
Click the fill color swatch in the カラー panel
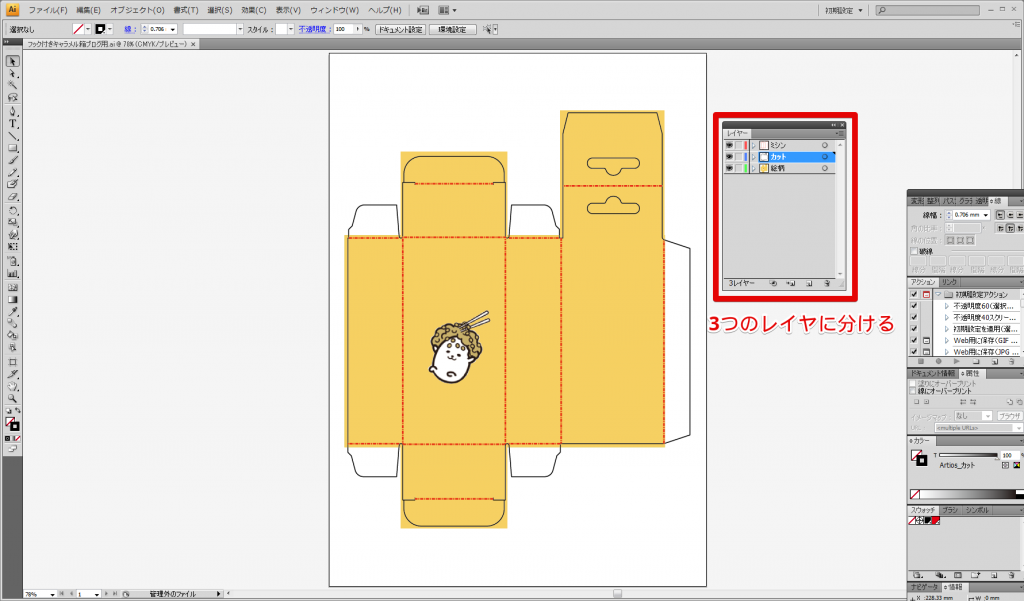click(x=915, y=453)
